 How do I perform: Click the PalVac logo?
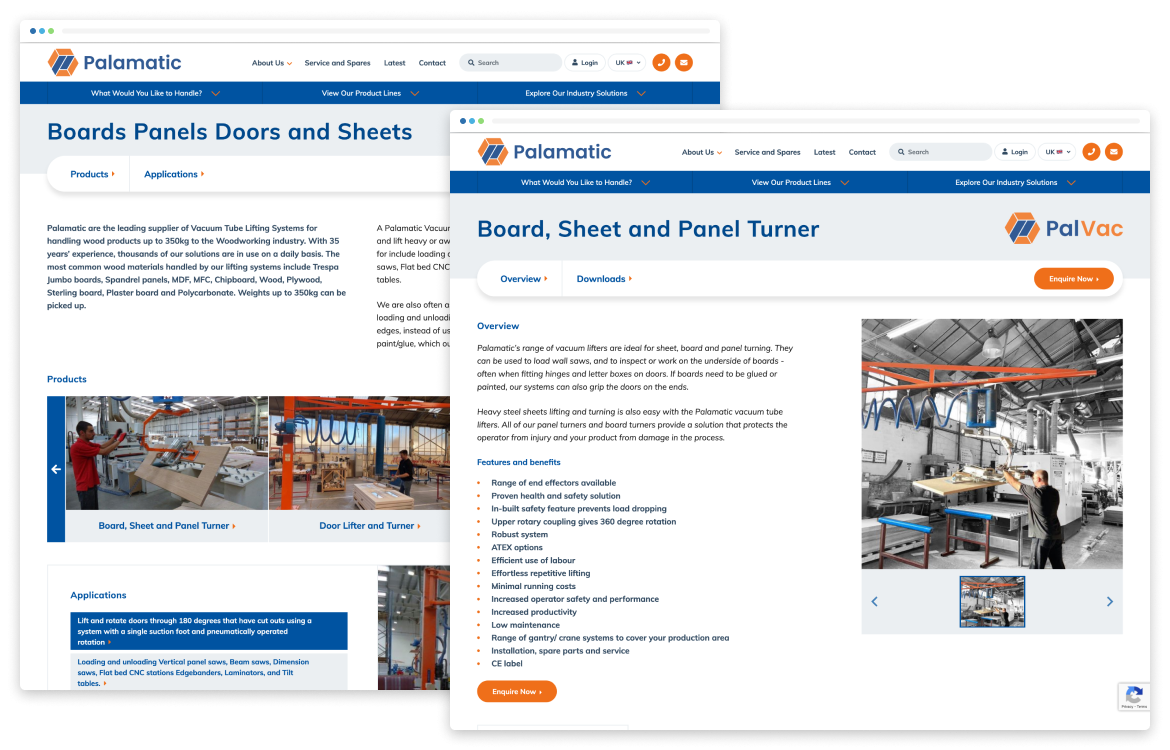click(1064, 228)
